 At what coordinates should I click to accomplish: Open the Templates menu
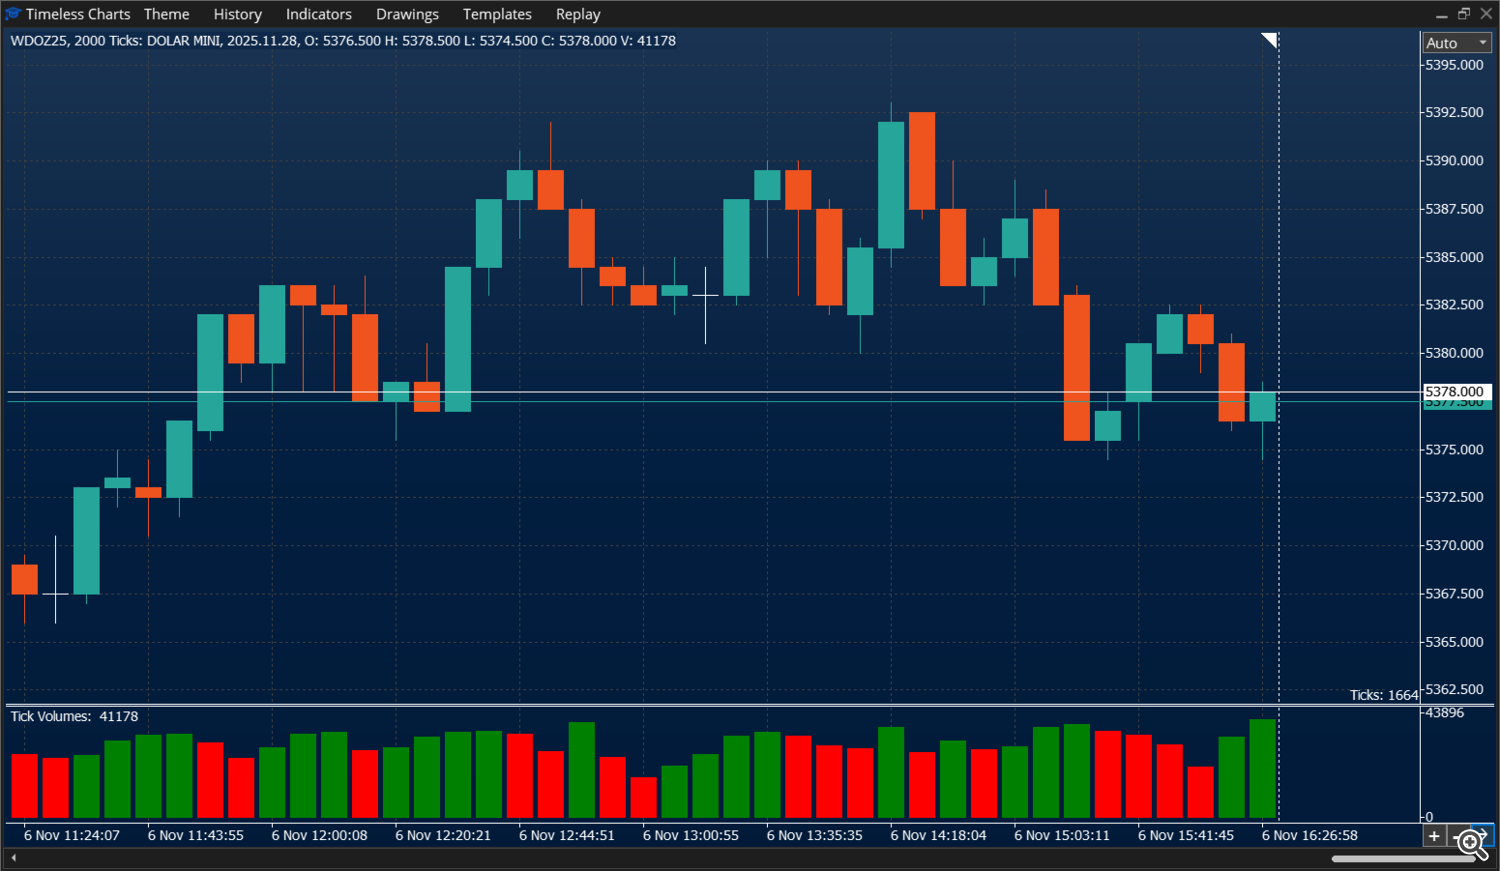(x=497, y=14)
